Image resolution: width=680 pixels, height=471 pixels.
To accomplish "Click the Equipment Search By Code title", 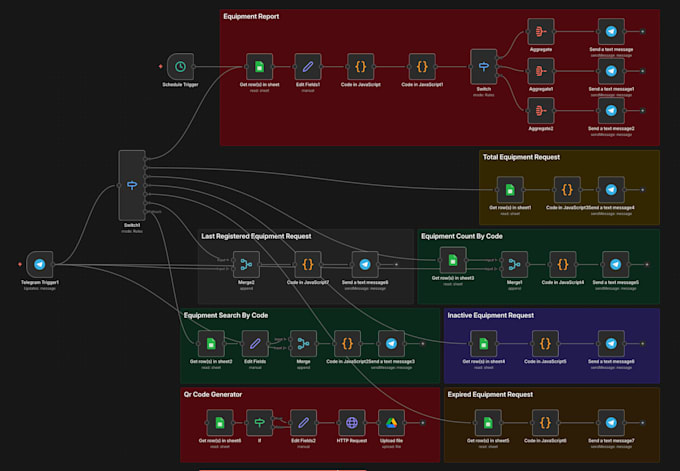I will [226, 315].
